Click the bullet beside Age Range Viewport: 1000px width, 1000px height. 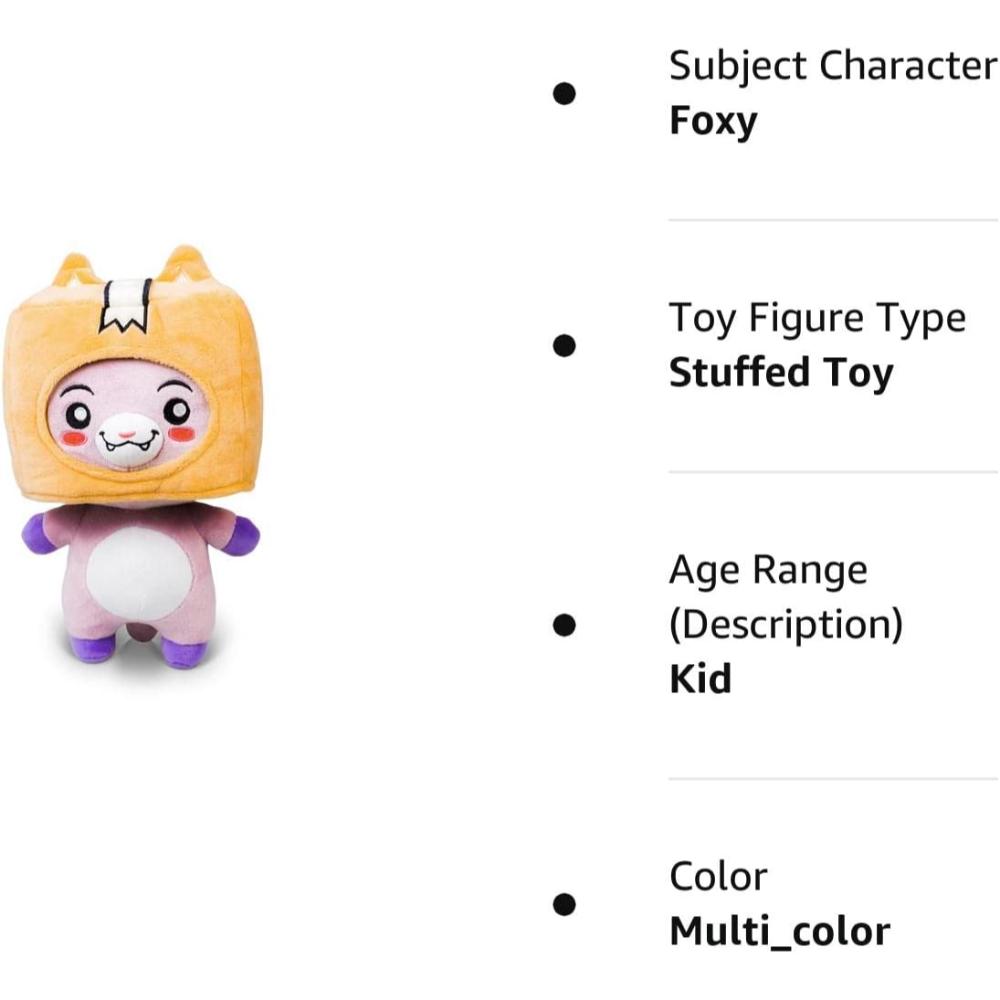(564, 625)
